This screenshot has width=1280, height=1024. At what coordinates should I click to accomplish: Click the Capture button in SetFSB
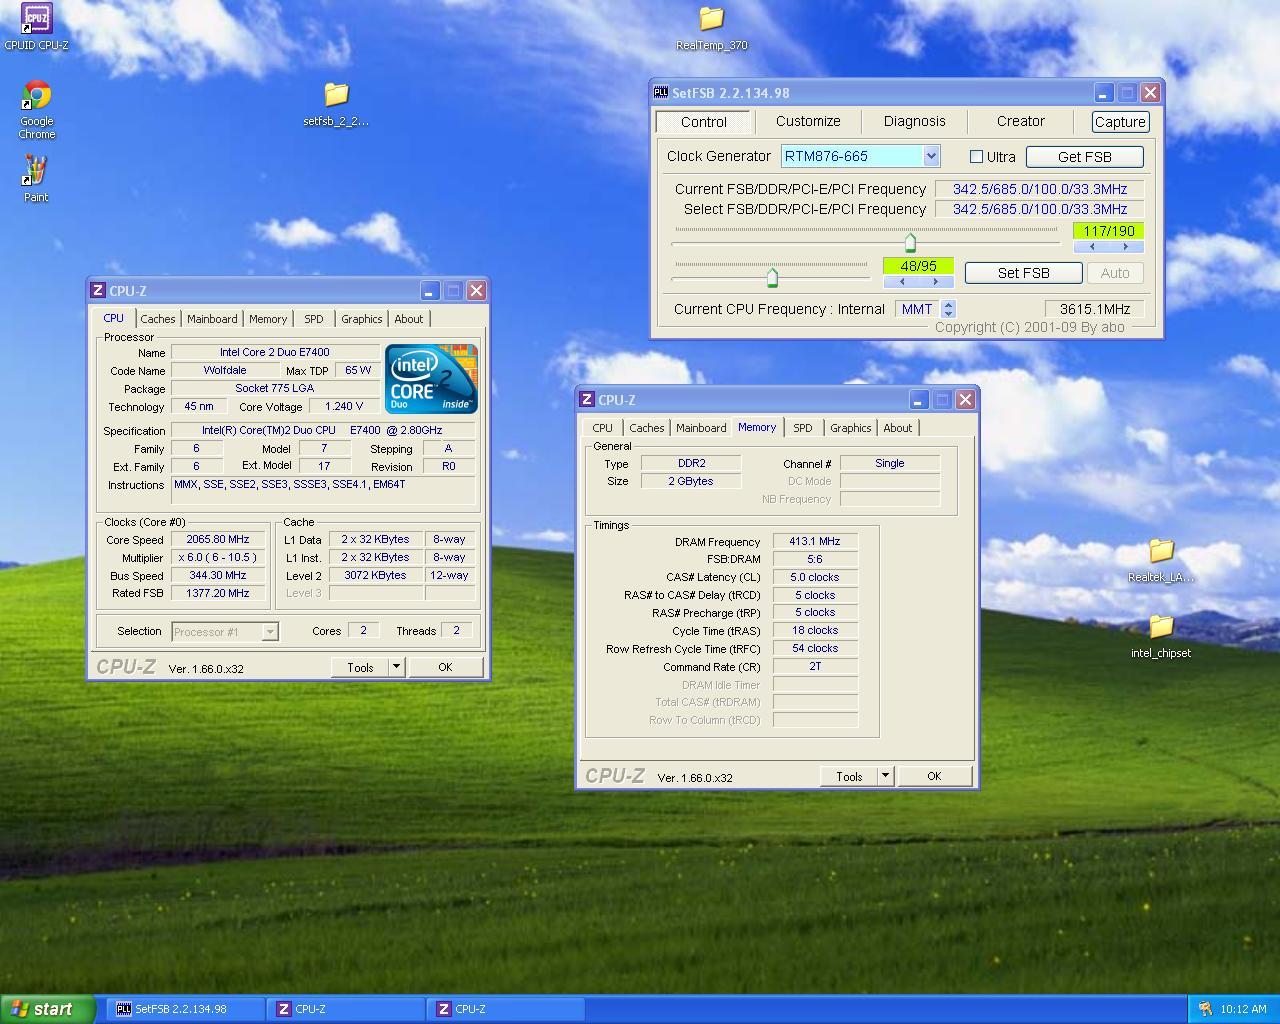[x=1119, y=122]
